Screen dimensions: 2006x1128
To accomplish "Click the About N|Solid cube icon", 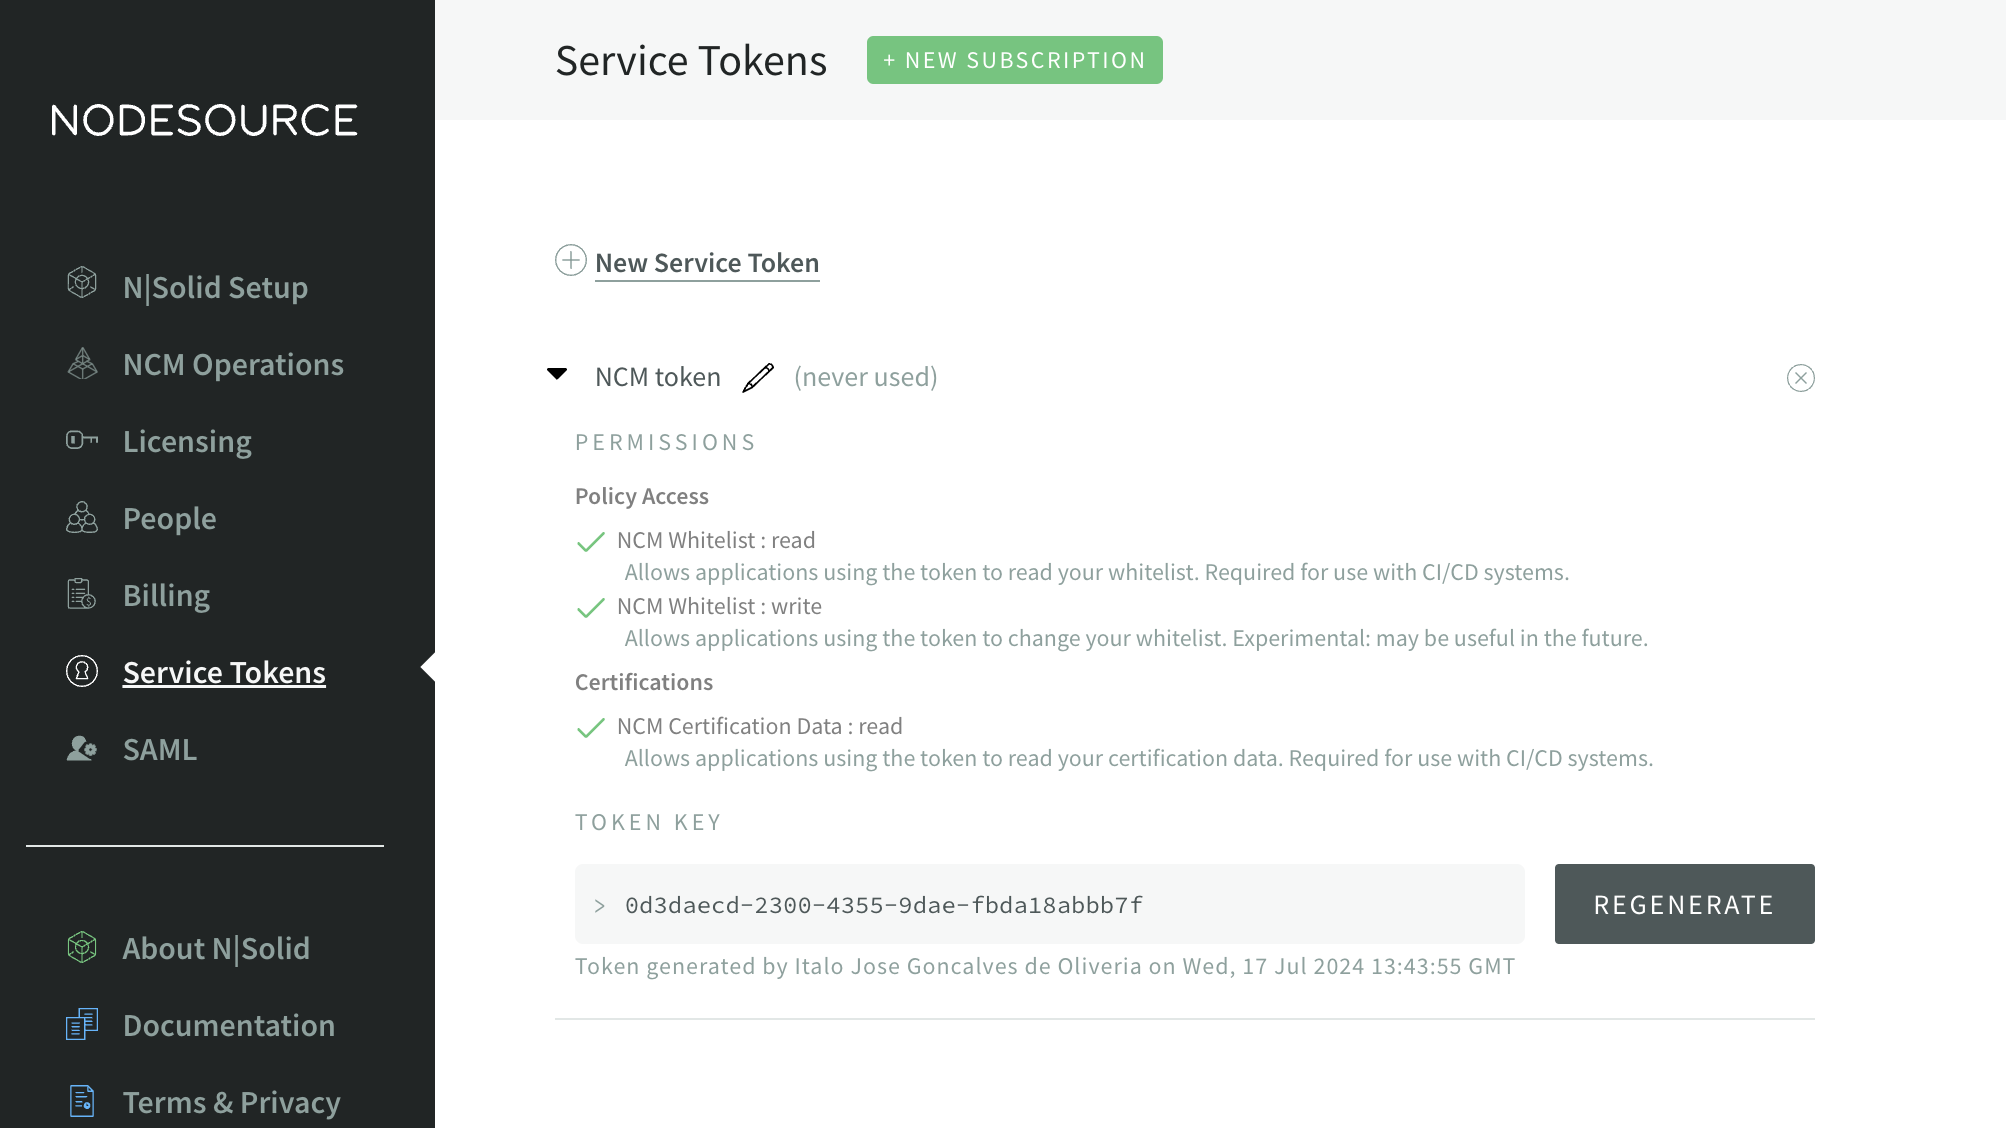I will (81, 947).
